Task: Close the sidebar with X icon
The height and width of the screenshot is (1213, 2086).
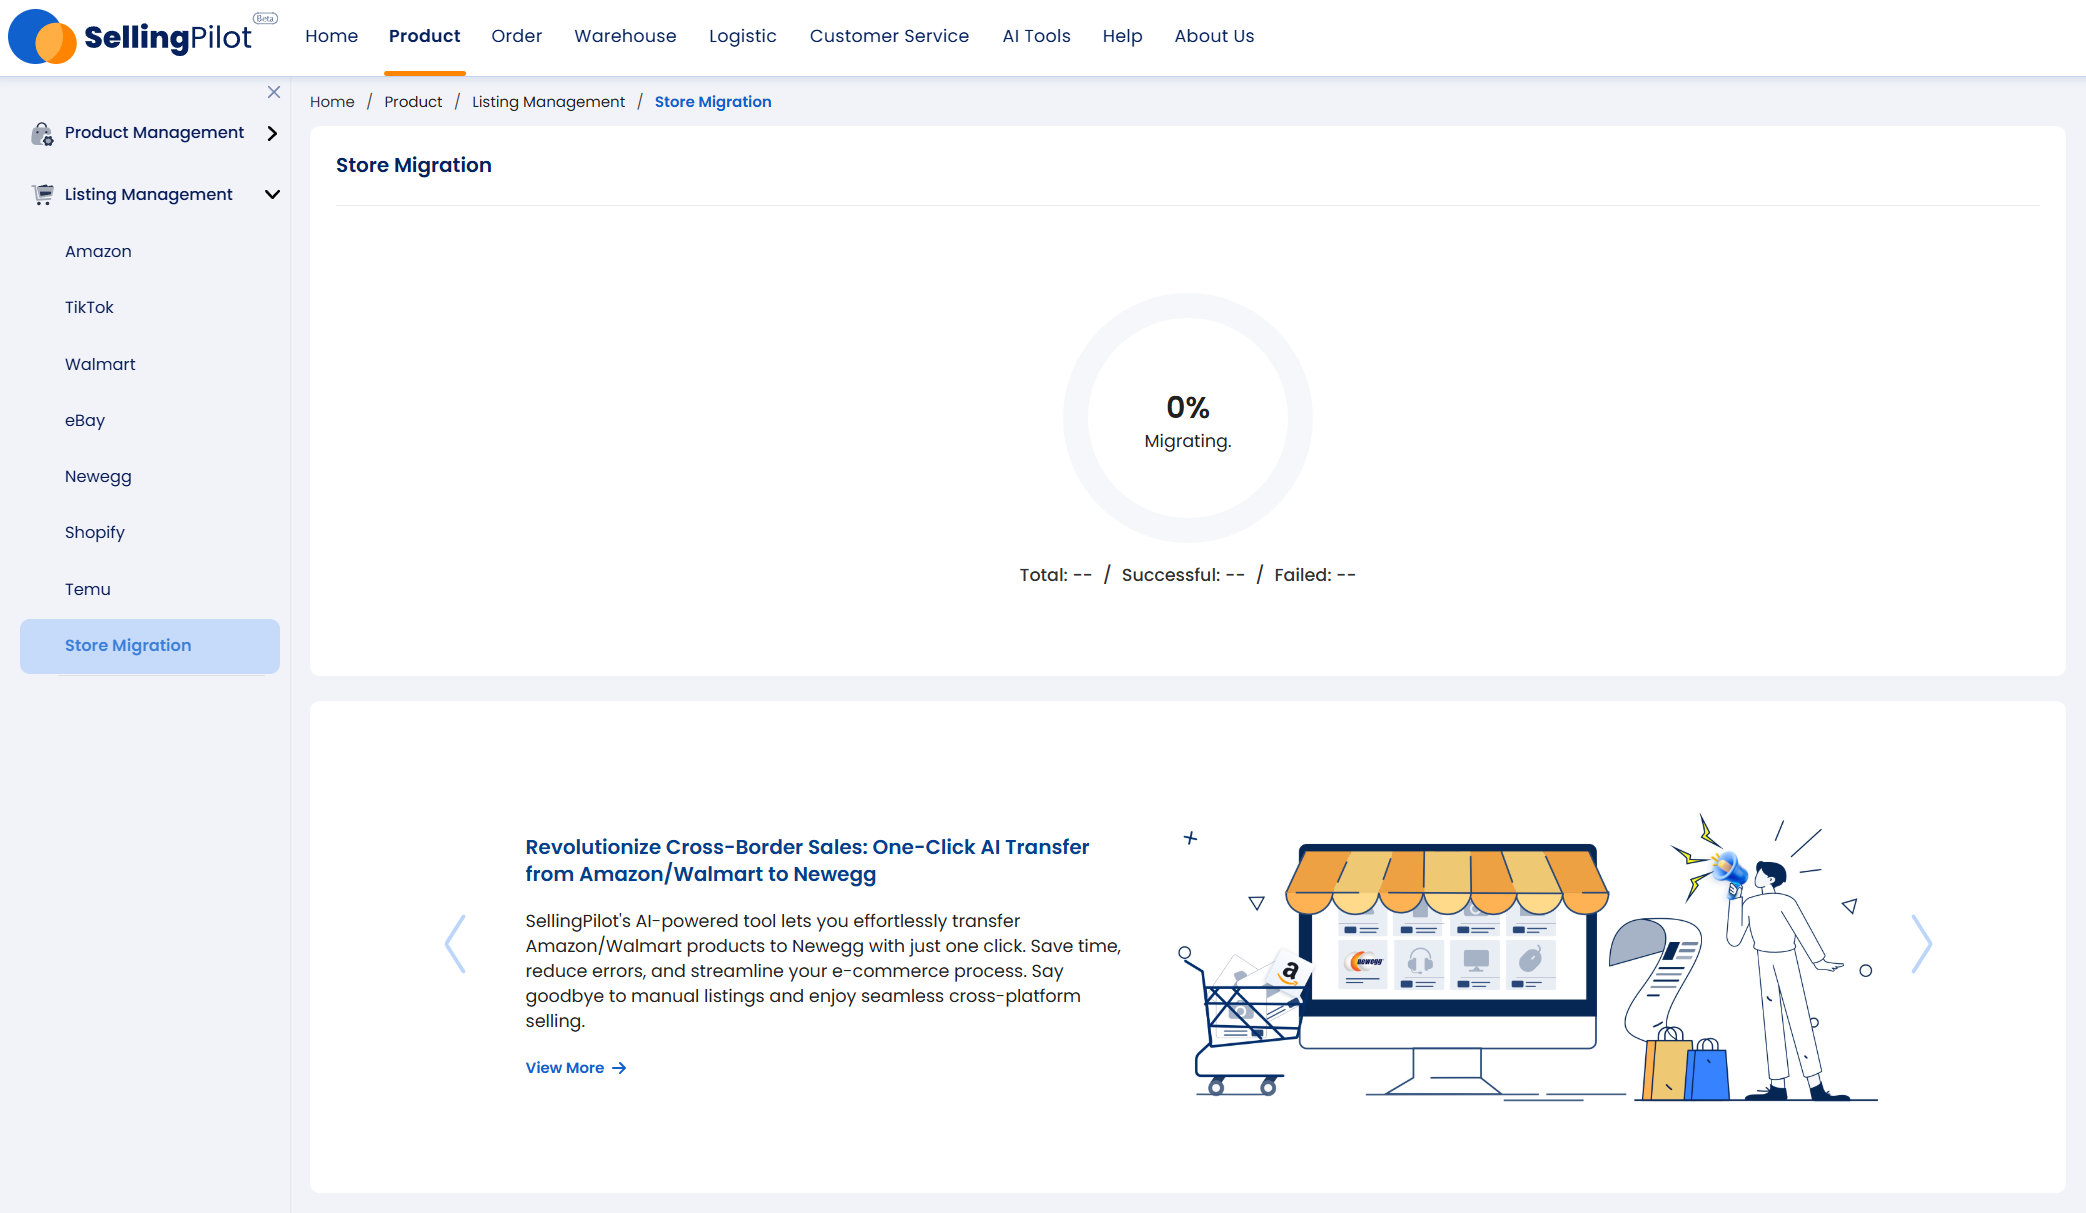Action: tap(274, 92)
